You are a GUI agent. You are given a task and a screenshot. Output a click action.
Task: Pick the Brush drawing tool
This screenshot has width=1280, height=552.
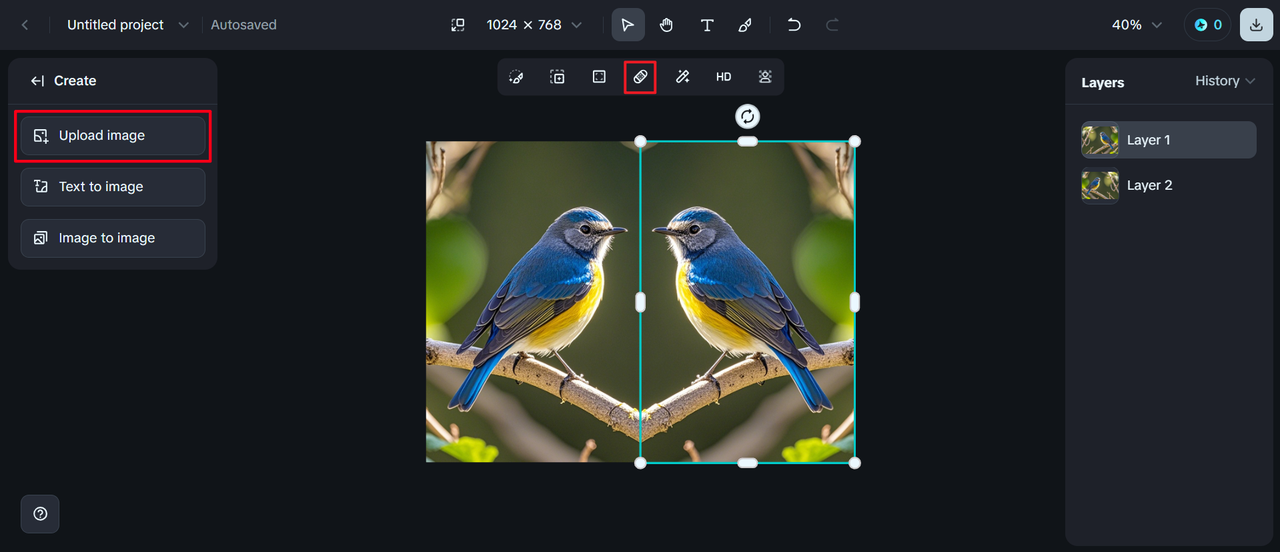click(x=745, y=25)
